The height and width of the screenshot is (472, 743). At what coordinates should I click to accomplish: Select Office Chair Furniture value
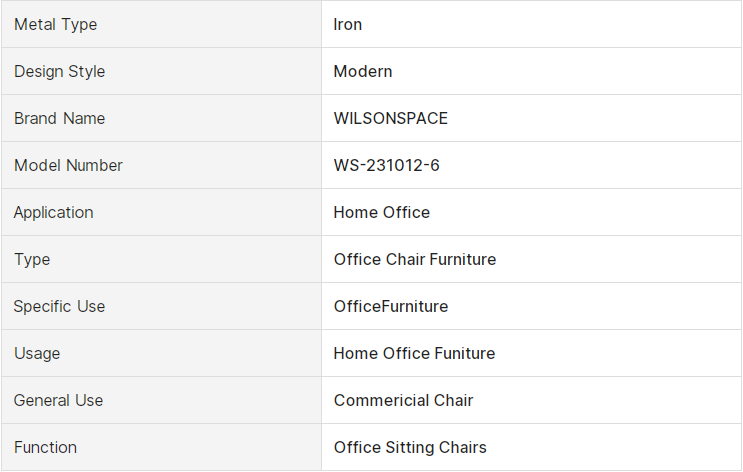(415, 259)
